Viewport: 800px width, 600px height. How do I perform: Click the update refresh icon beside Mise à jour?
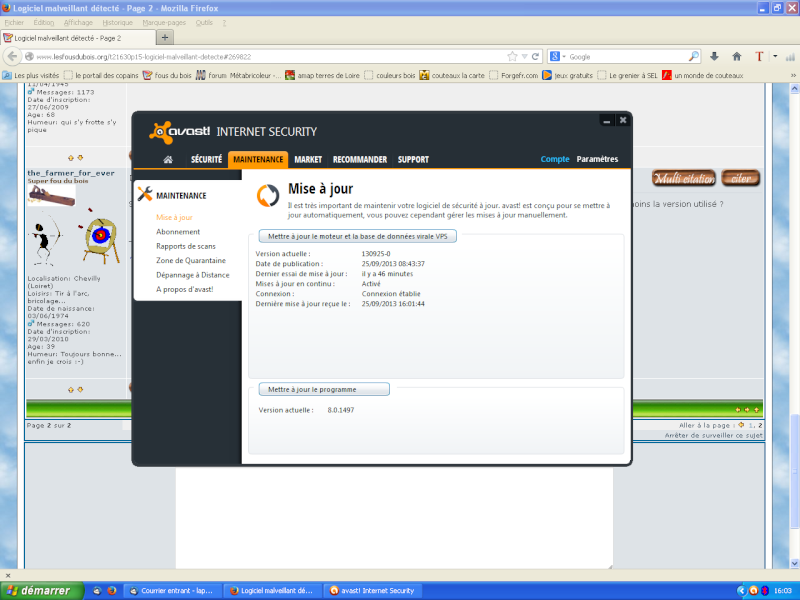pos(268,196)
